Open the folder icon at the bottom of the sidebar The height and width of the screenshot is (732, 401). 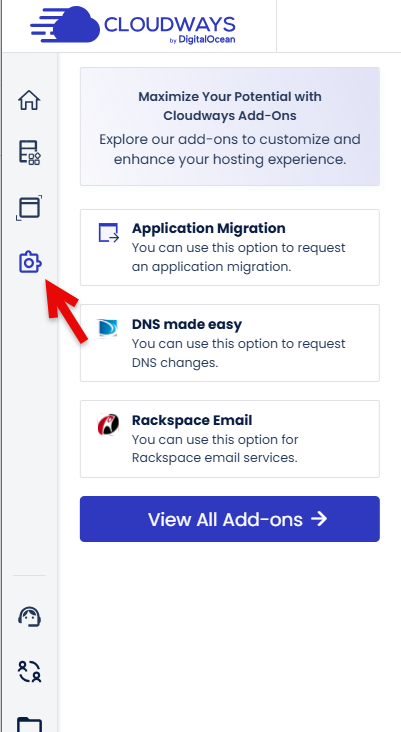tap(29, 725)
